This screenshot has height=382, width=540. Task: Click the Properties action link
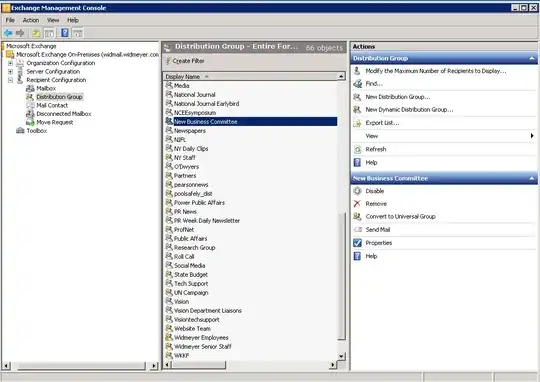[x=379, y=243]
